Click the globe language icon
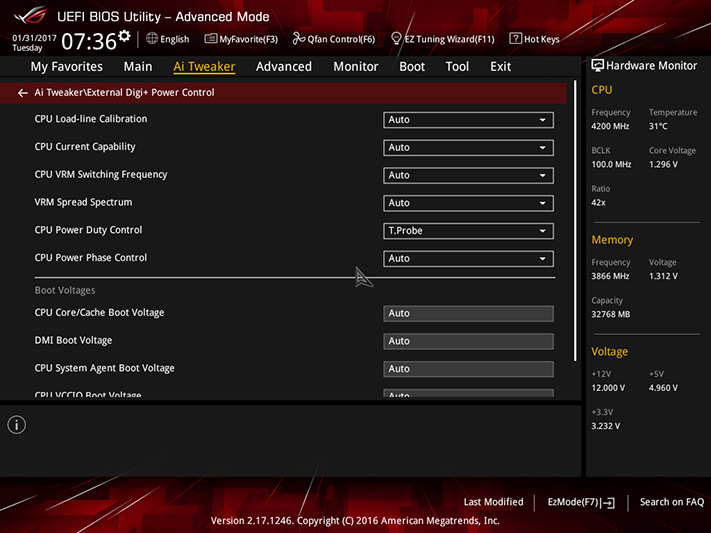The height and width of the screenshot is (533, 711). point(152,39)
